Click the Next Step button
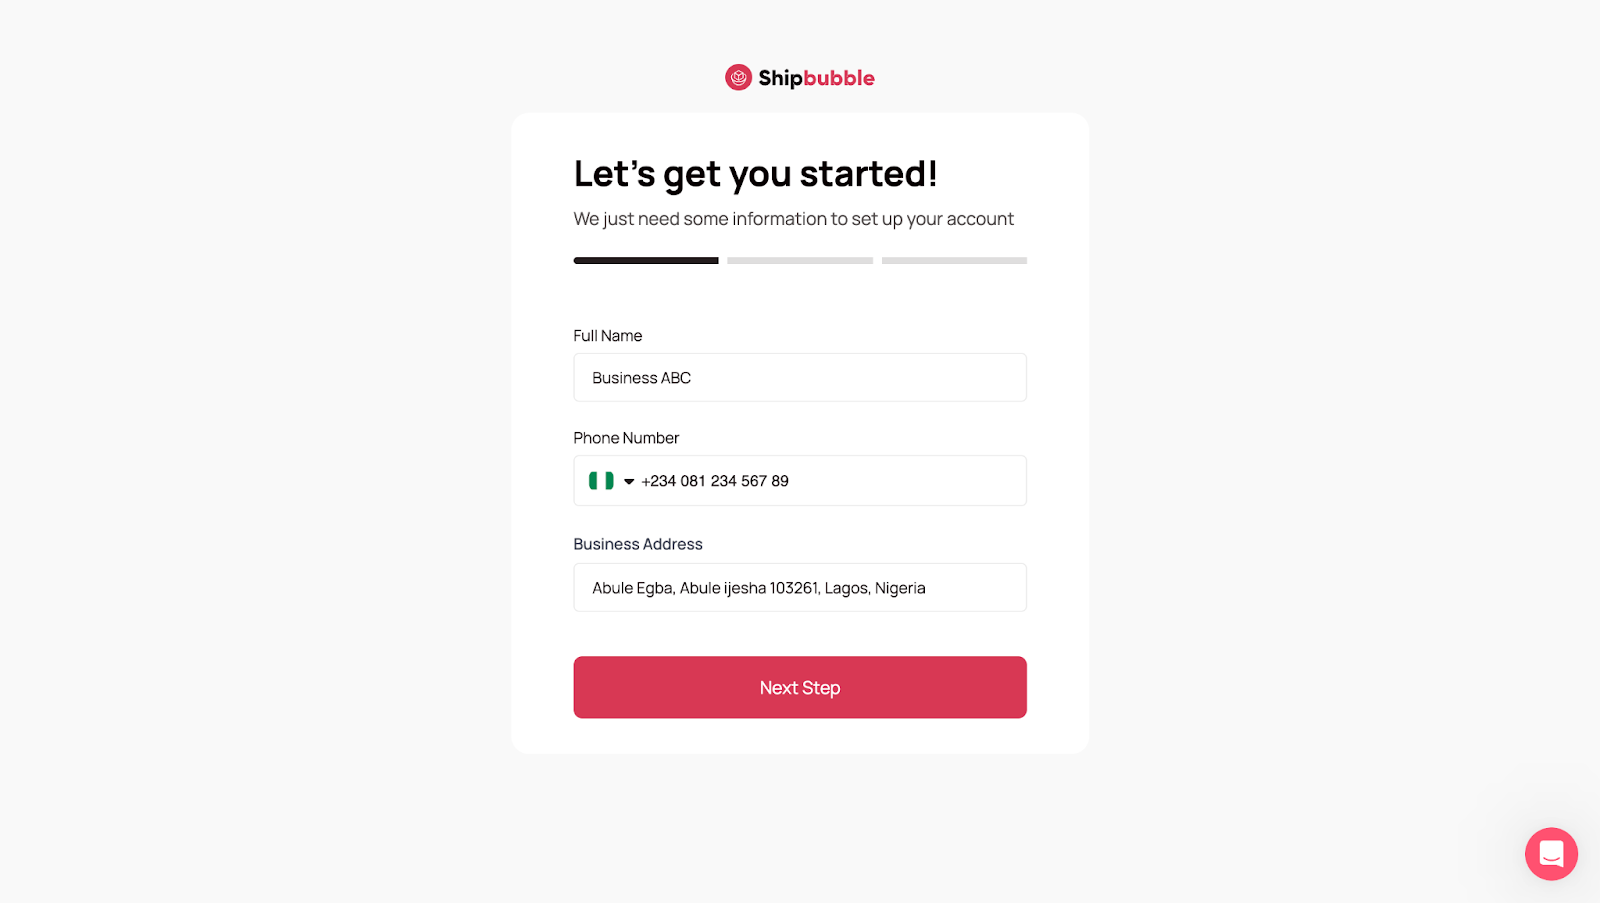 (800, 687)
